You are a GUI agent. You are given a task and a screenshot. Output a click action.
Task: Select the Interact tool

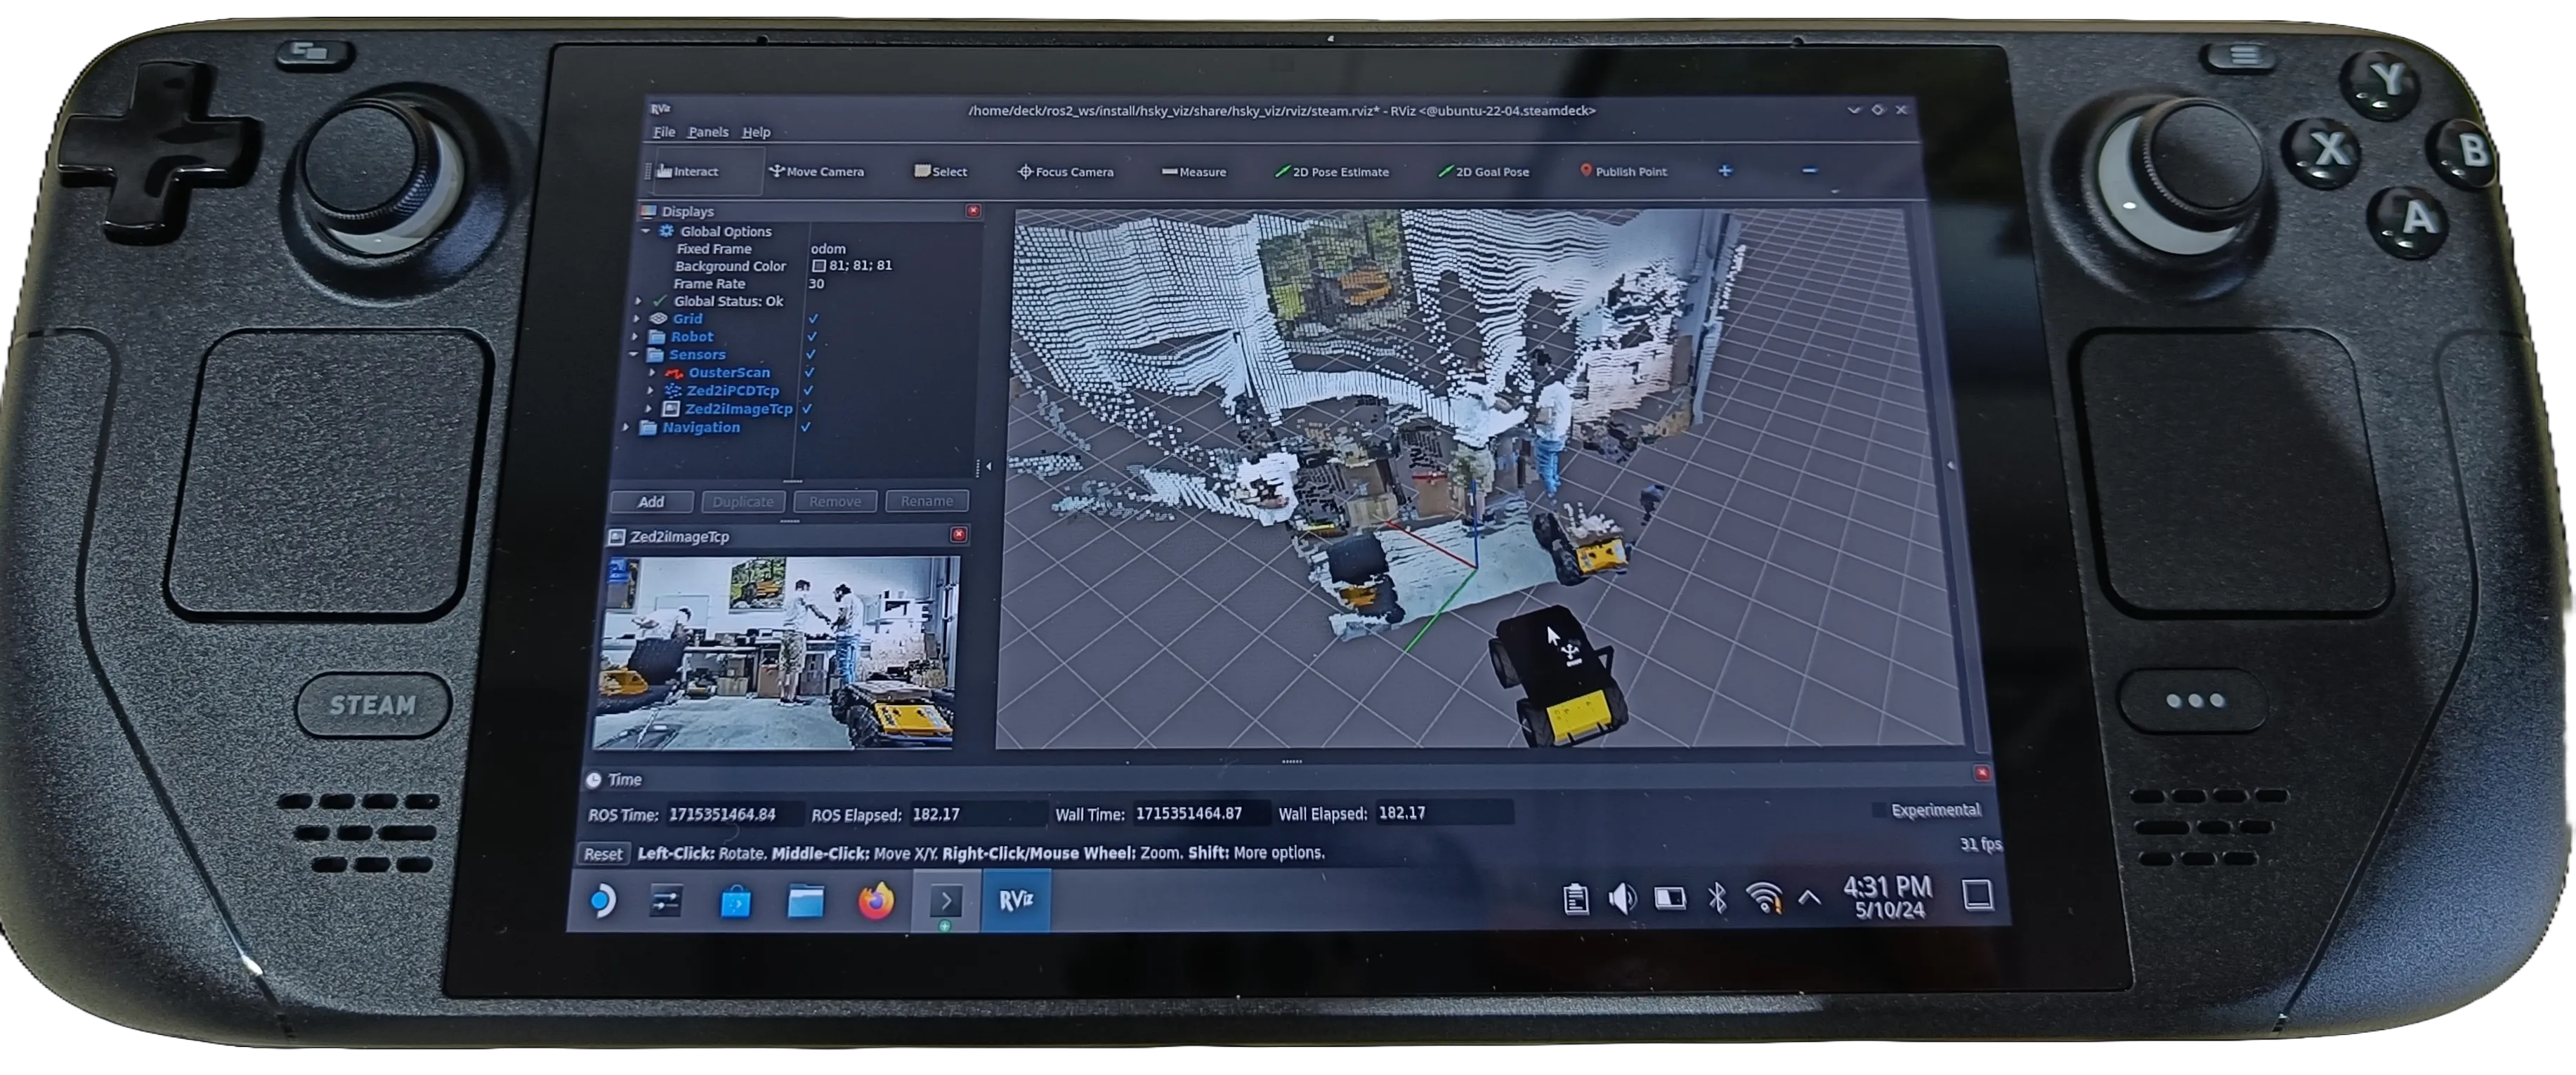pyautogui.click(x=688, y=172)
